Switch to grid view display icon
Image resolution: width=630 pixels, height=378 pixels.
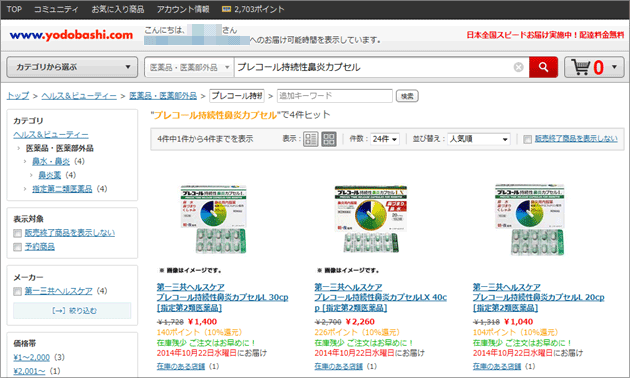pos(329,139)
